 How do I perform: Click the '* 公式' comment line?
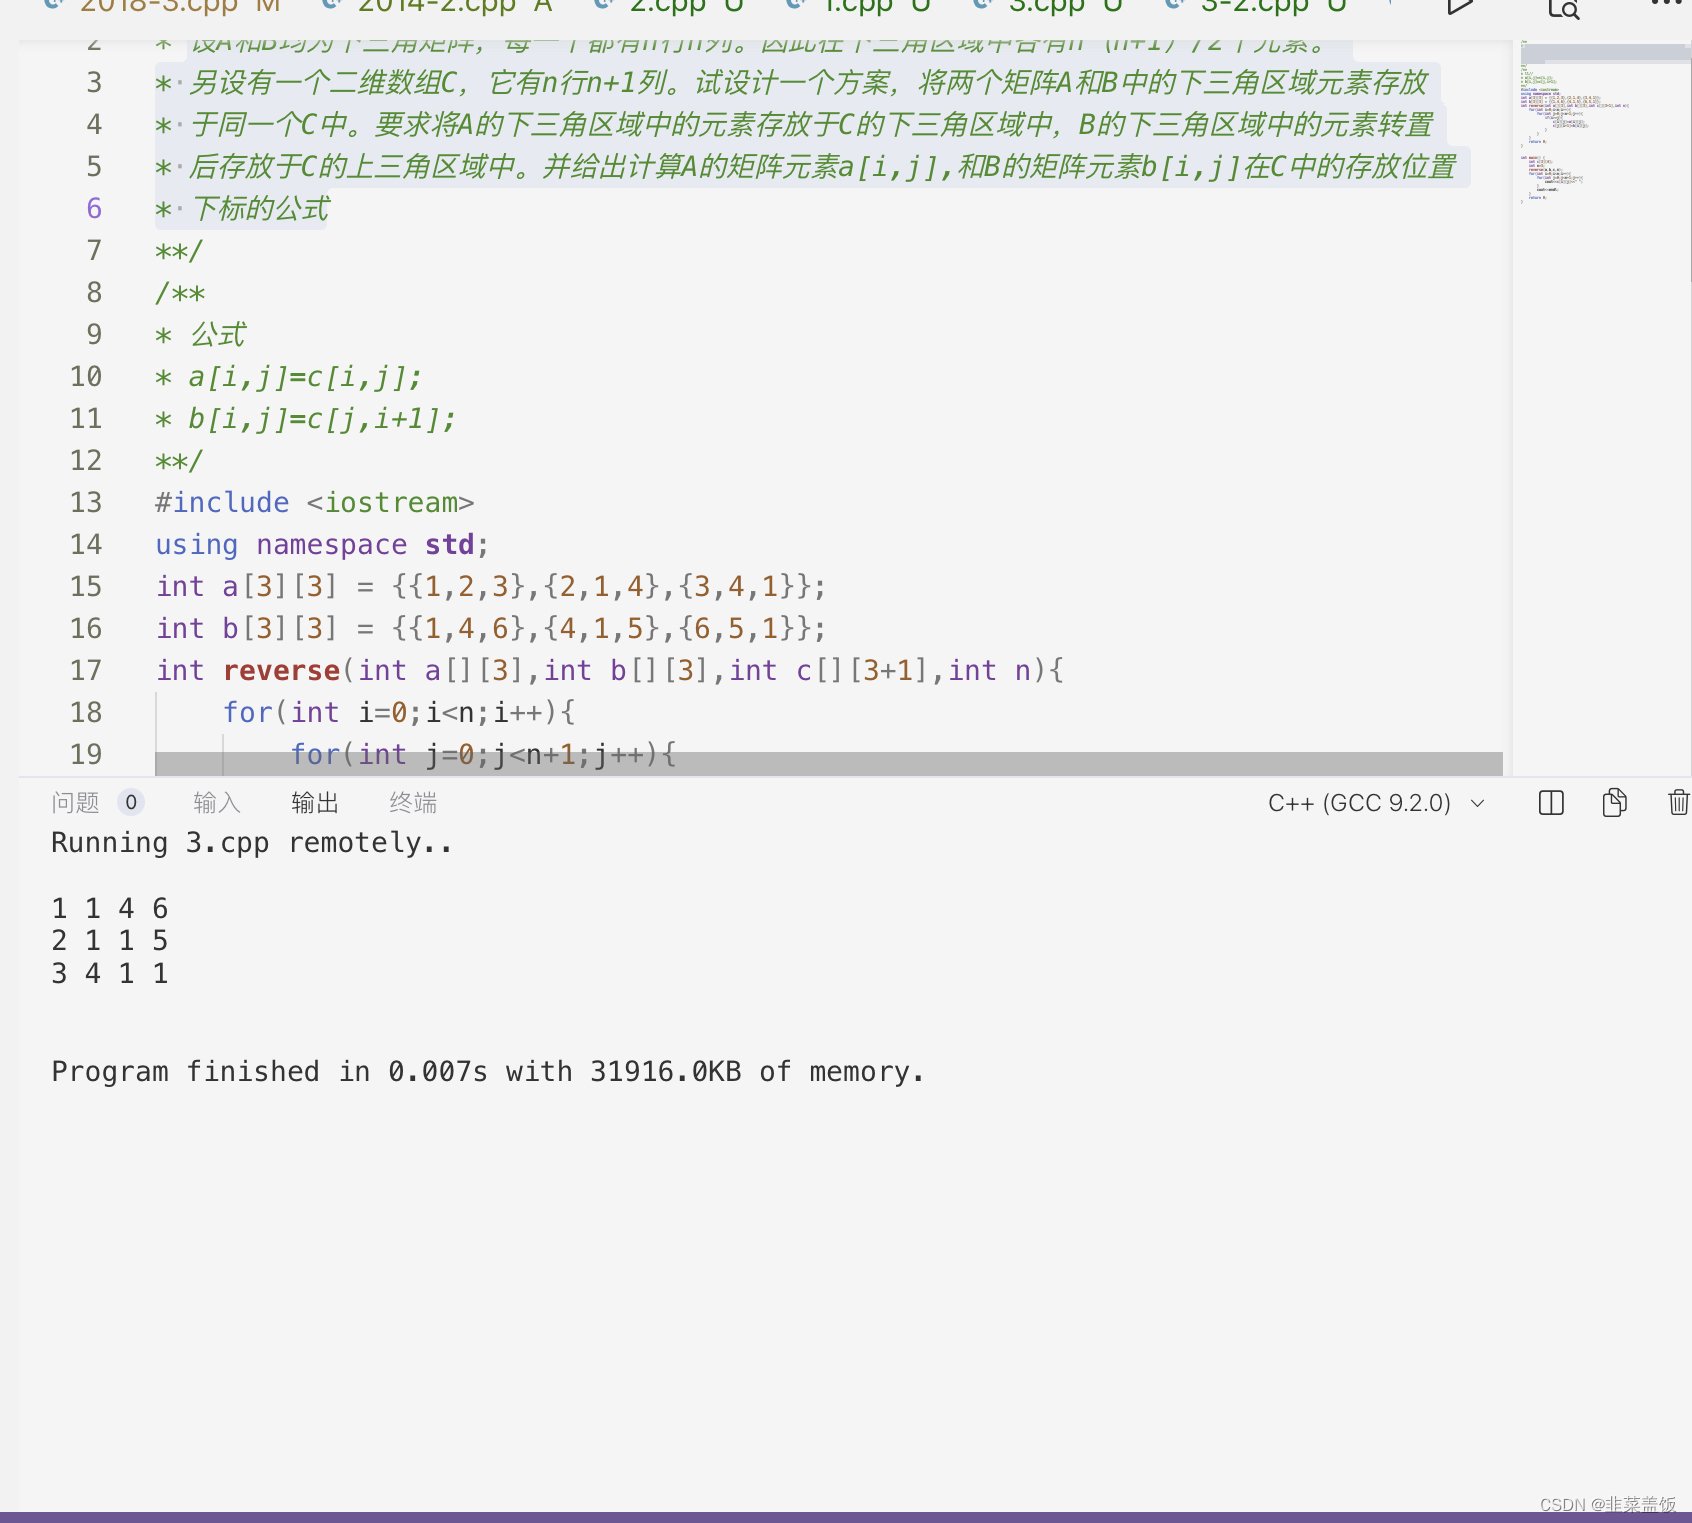click(x=201, y=335)
